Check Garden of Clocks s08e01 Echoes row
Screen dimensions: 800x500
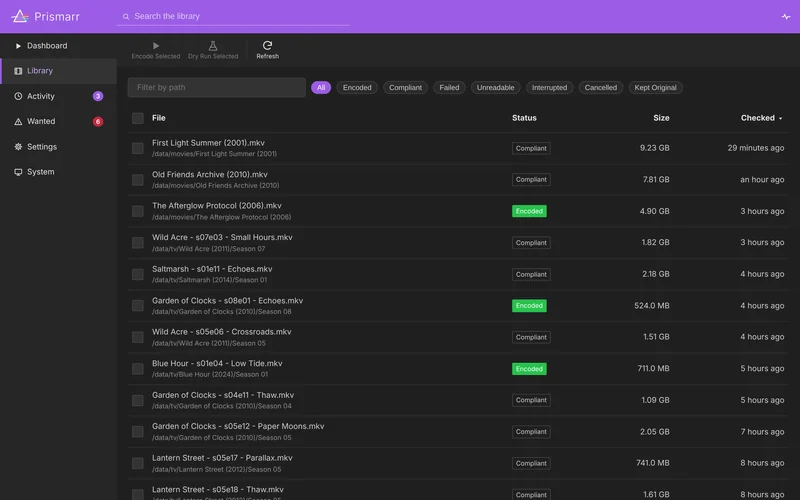(138, 306)
